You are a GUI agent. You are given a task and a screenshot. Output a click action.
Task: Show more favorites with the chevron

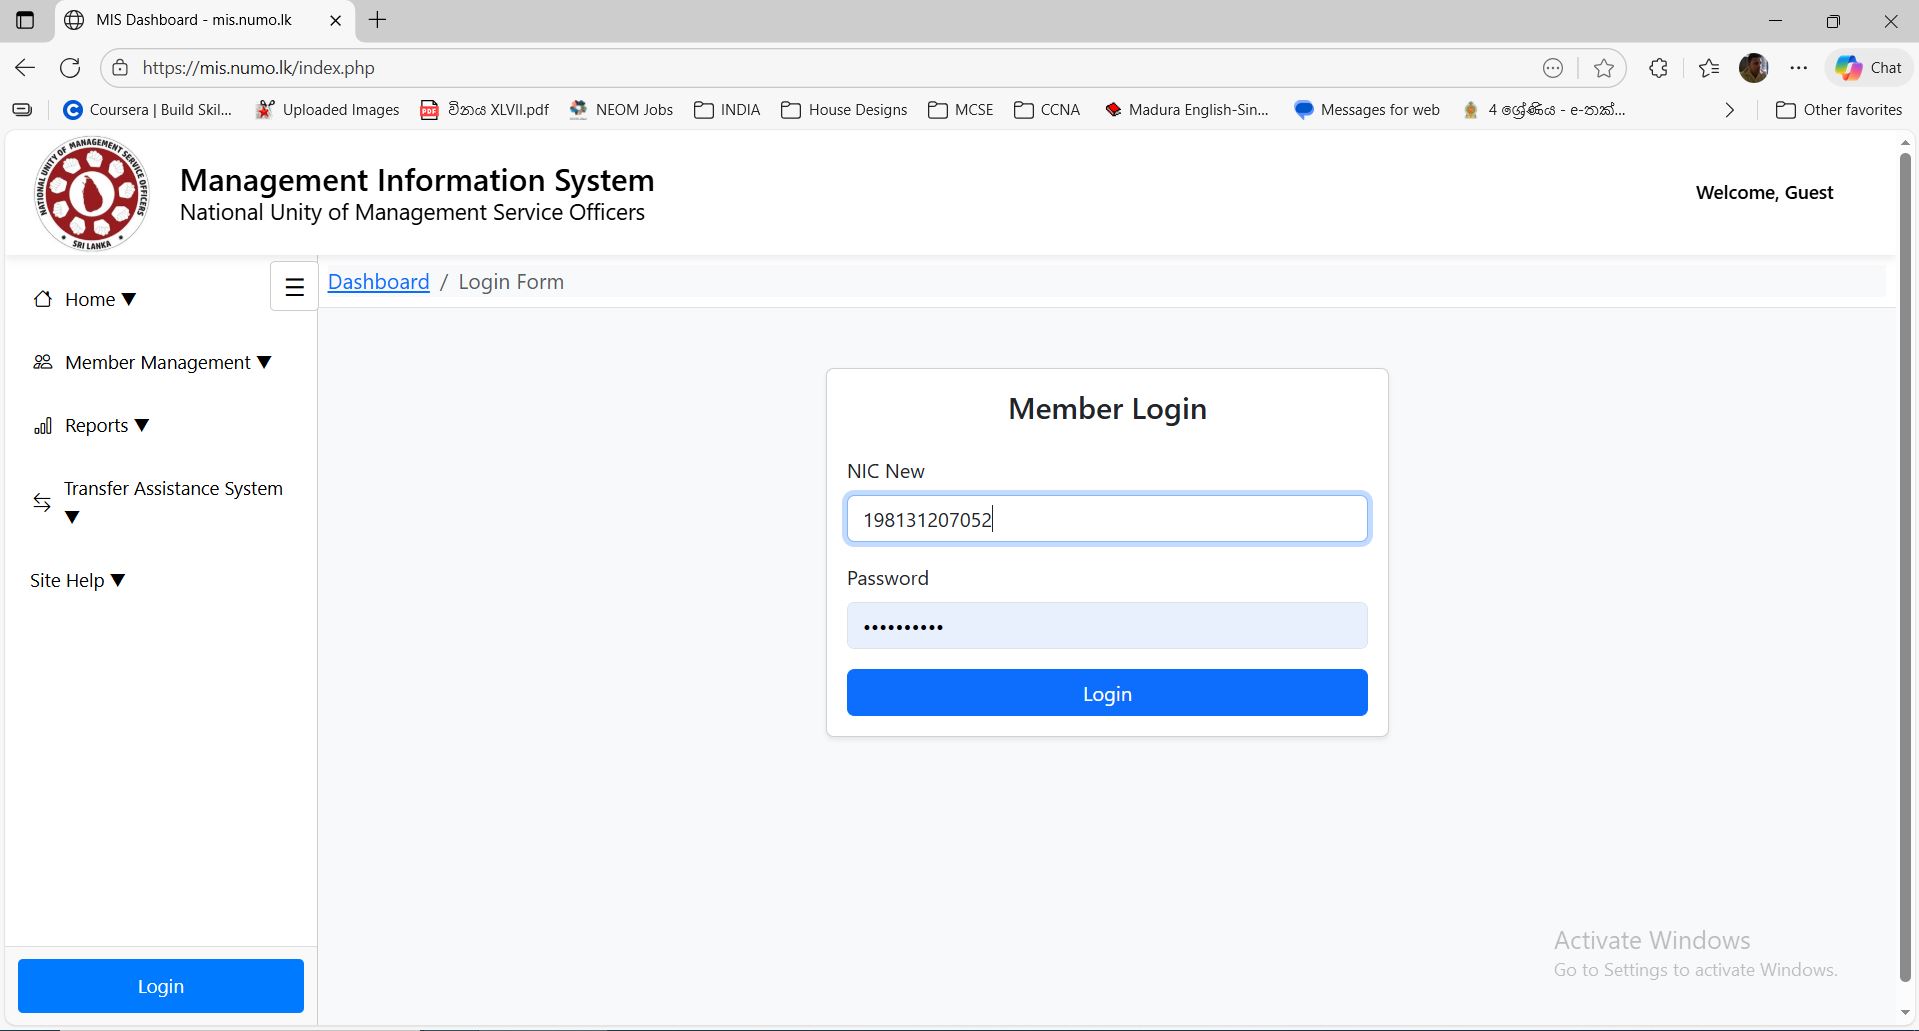(1729, 110)
